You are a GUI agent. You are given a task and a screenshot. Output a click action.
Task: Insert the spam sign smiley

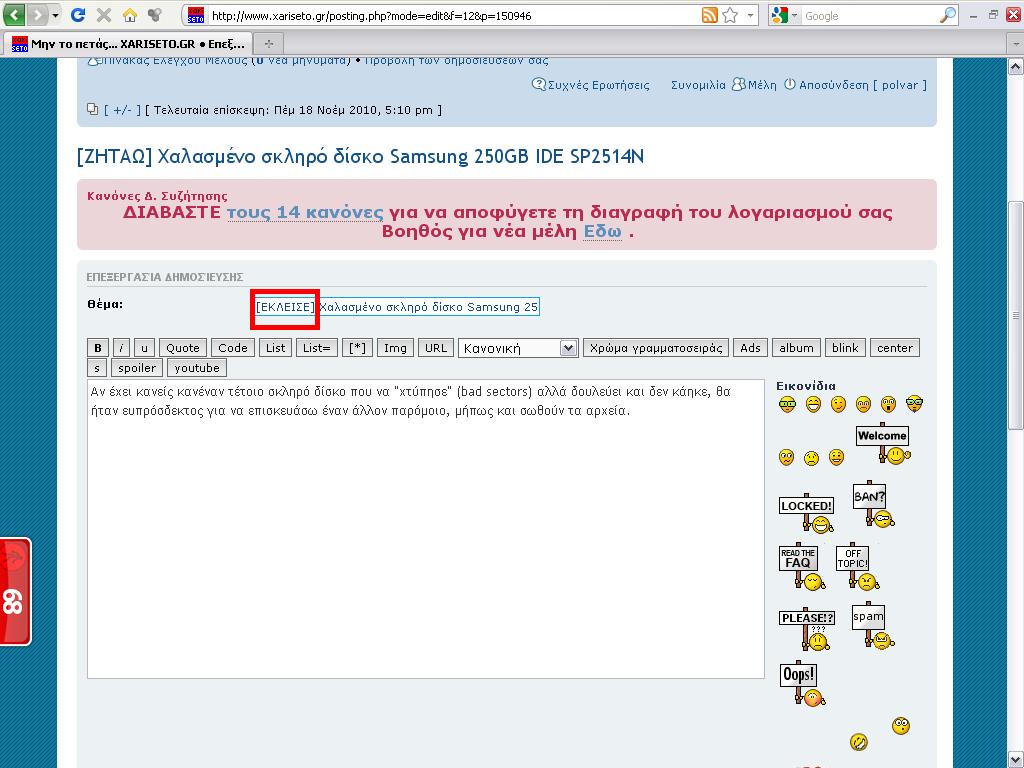872,626
